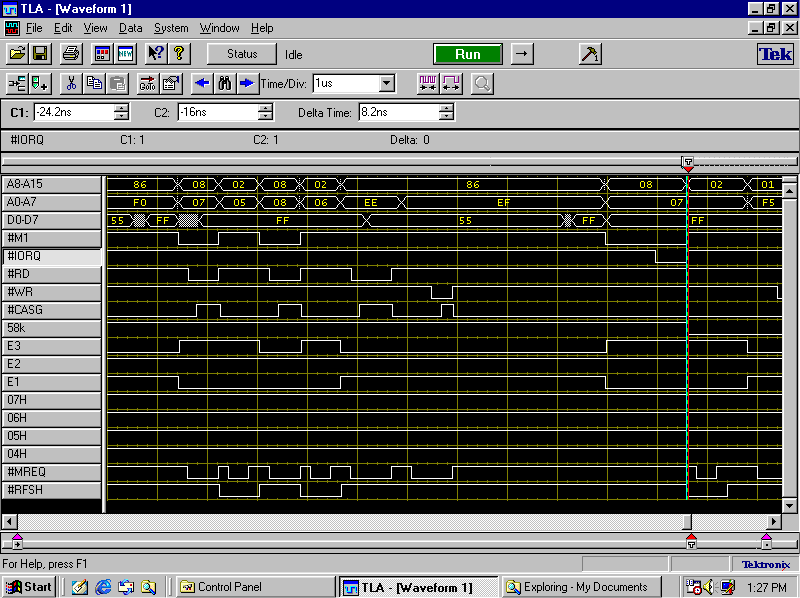Open the Help menu

tap(262, 28)
